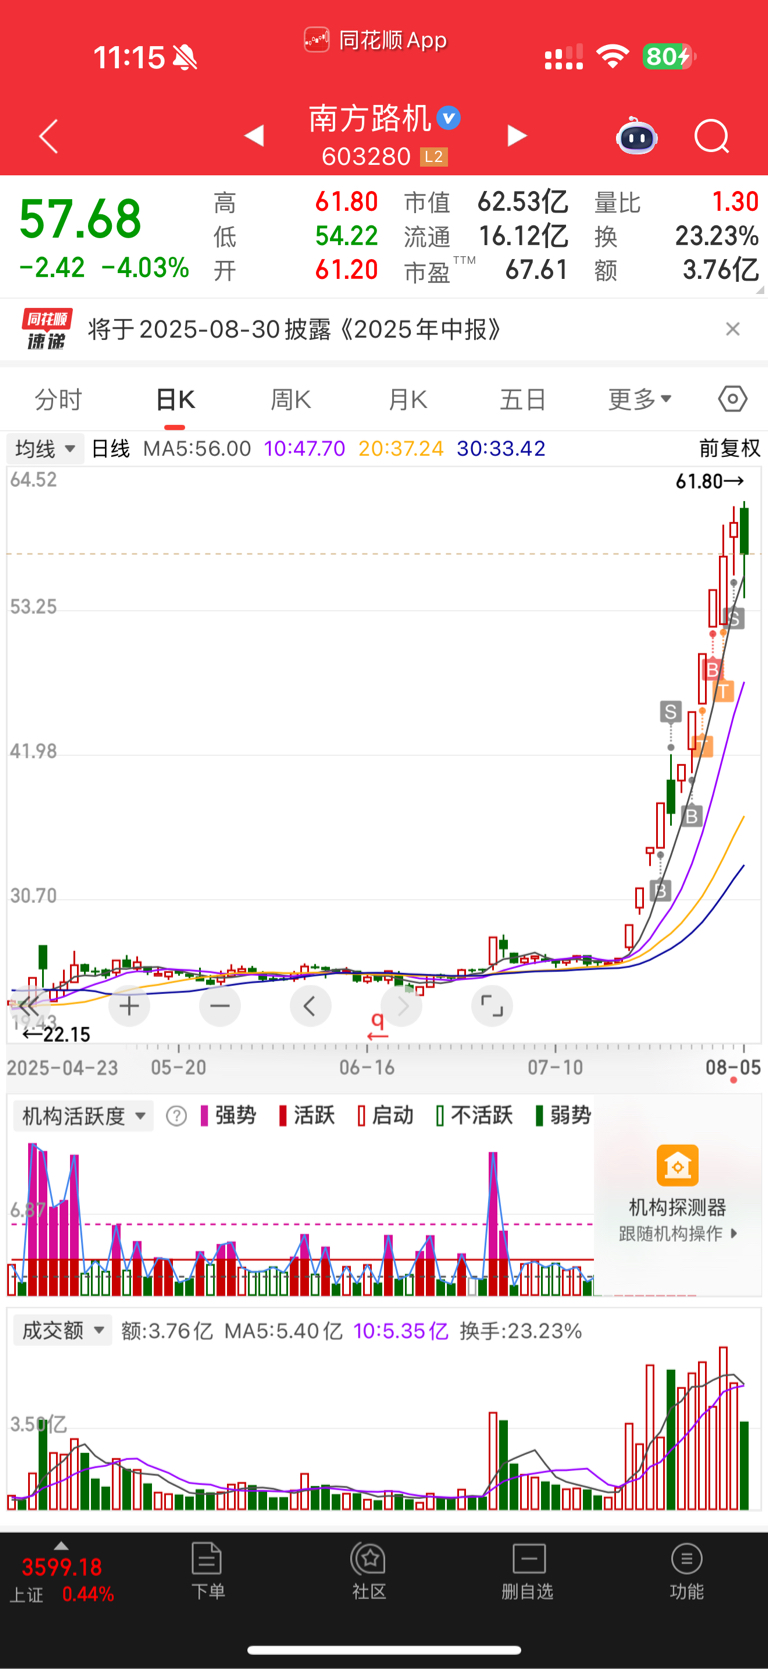Viewport: 768px width, 1669px height.
Task: Open chart settings hexagon icon
Action: tap(732, 399)
